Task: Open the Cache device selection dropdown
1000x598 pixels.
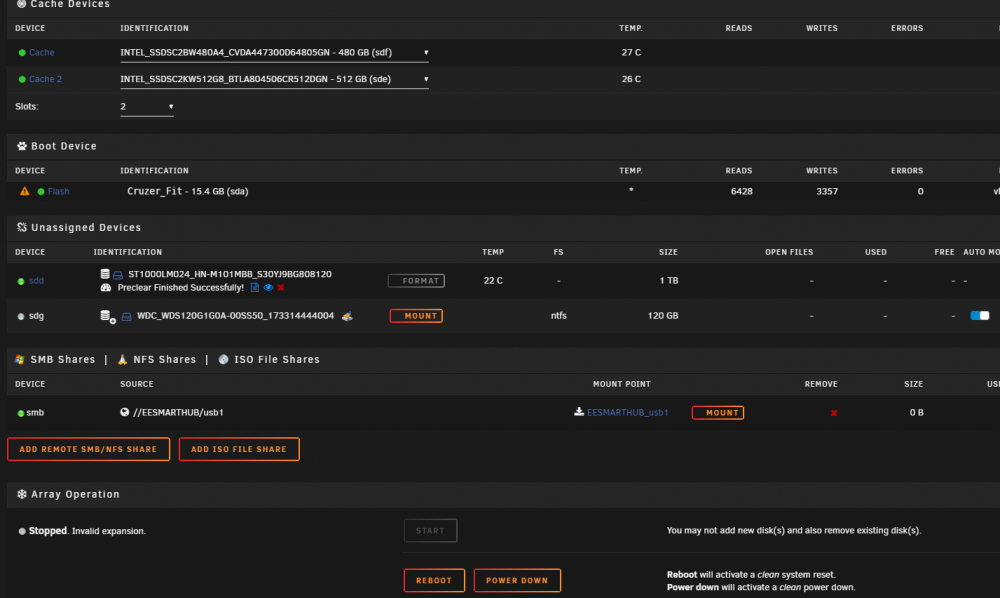Action: click(274, 53)
